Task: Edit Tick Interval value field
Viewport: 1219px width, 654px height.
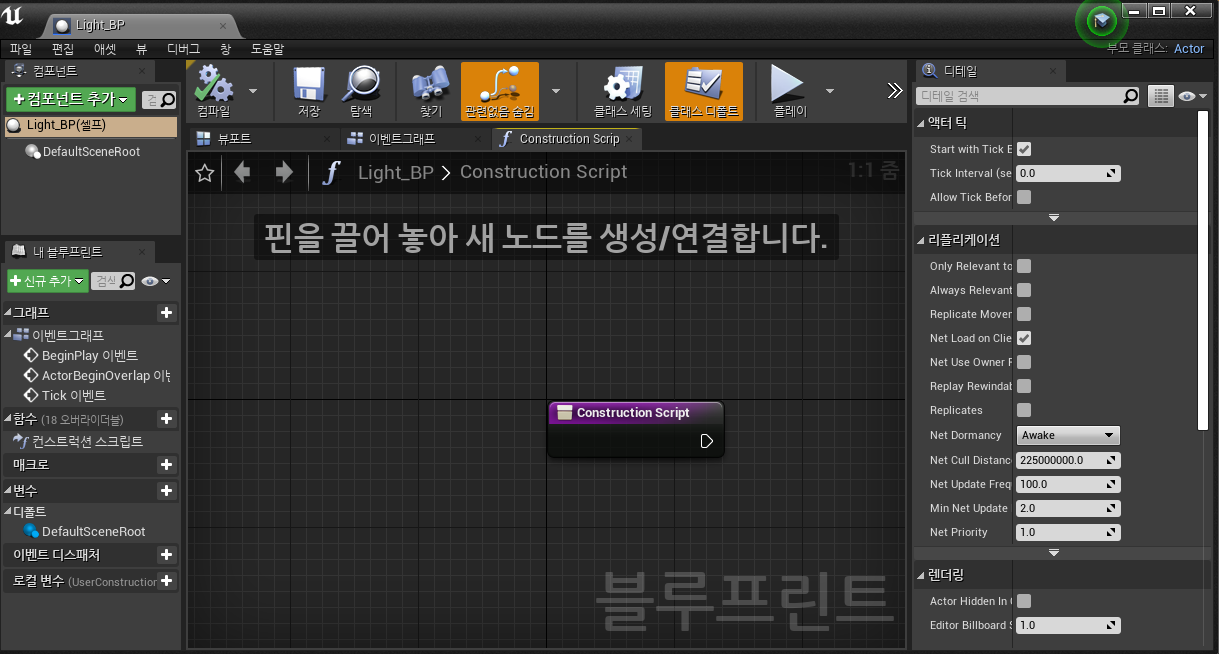Action: (x=1068, y=173)
